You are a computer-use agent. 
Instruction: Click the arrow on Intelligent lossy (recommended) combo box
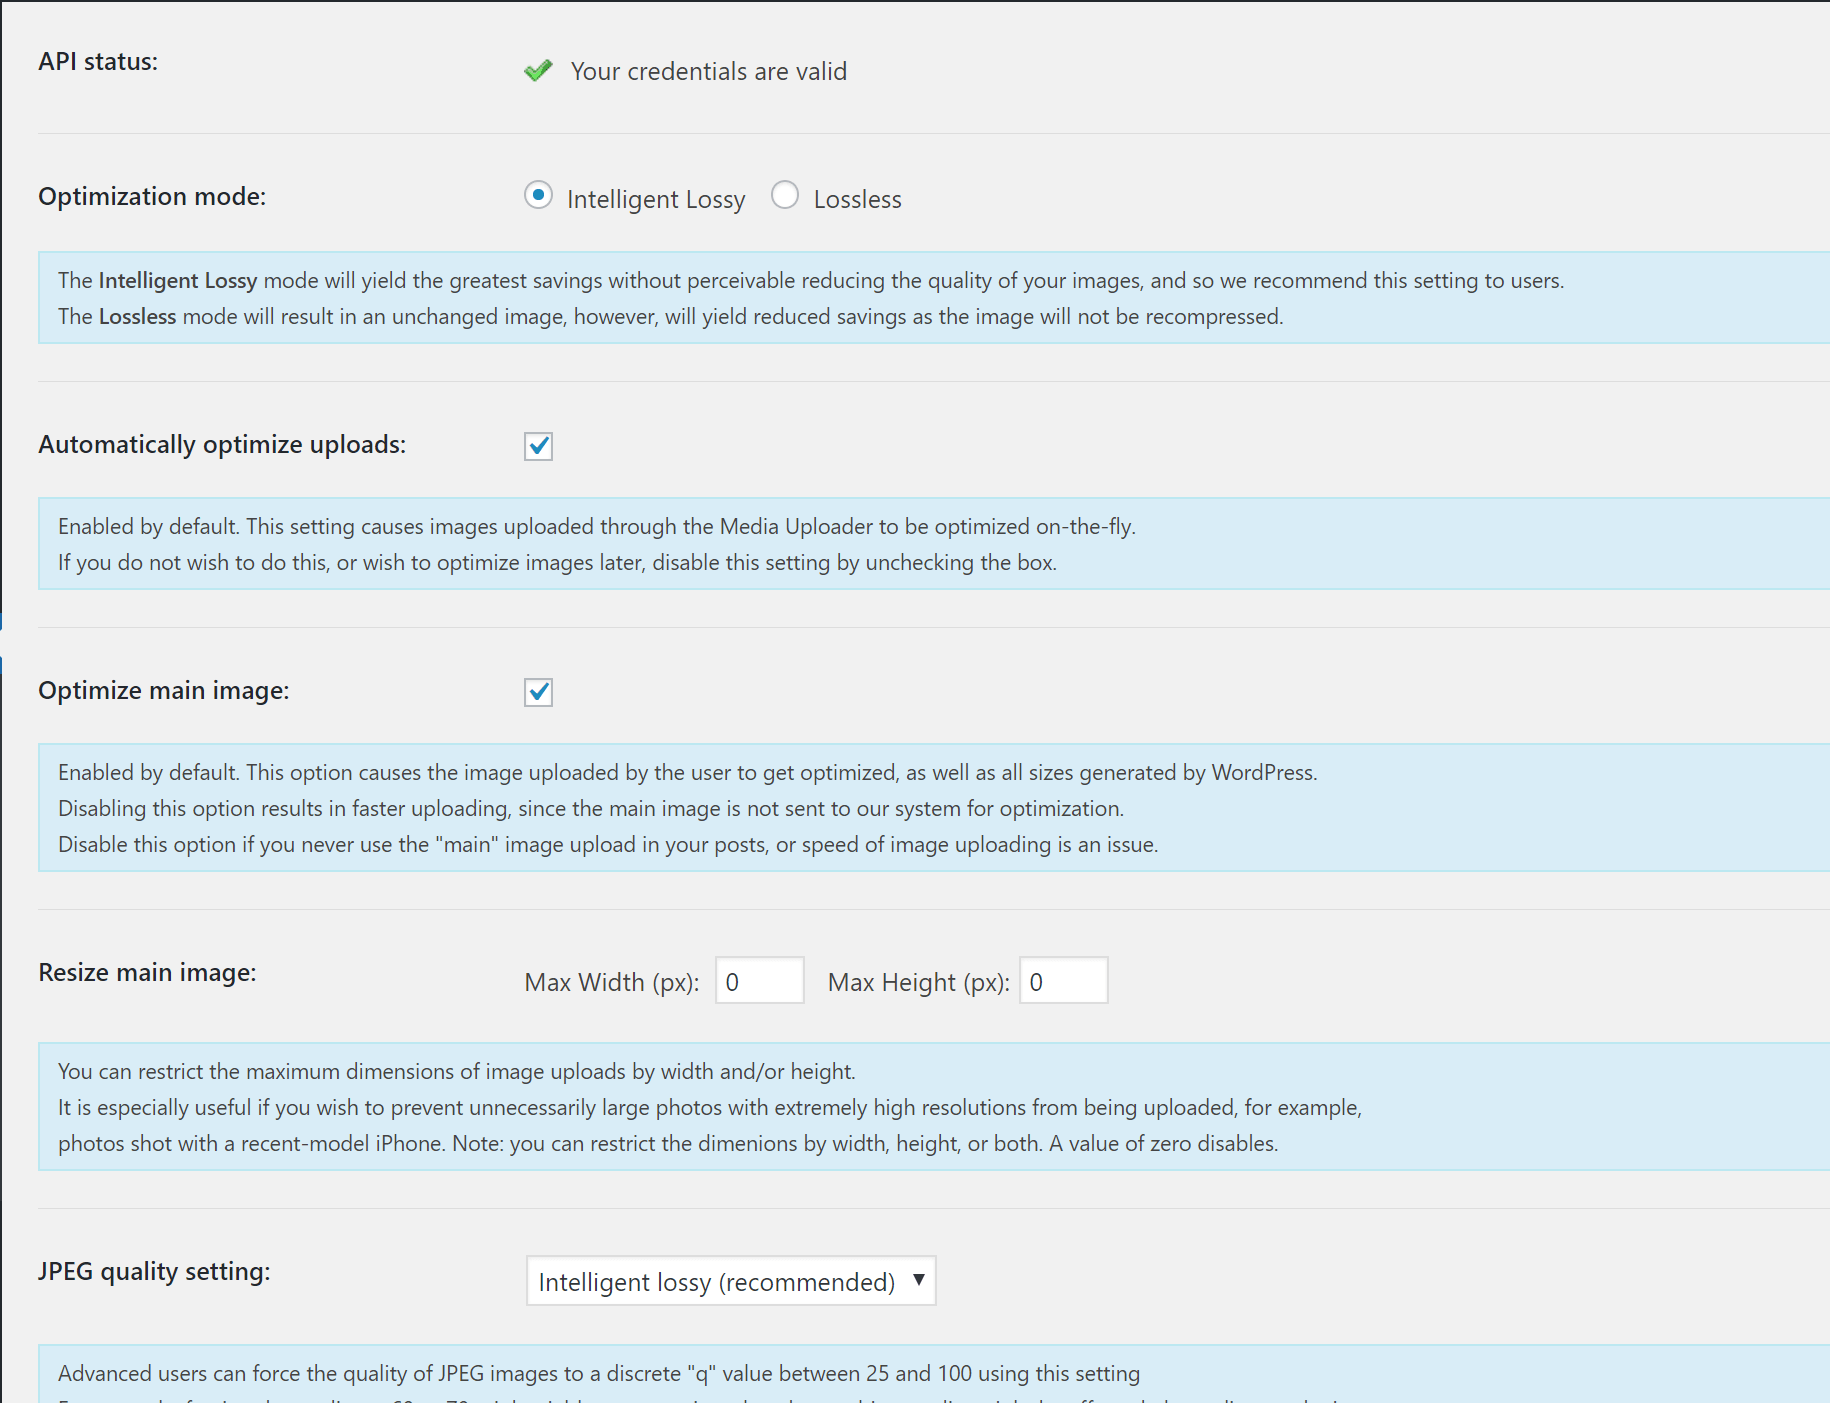tap(918, 1280)
